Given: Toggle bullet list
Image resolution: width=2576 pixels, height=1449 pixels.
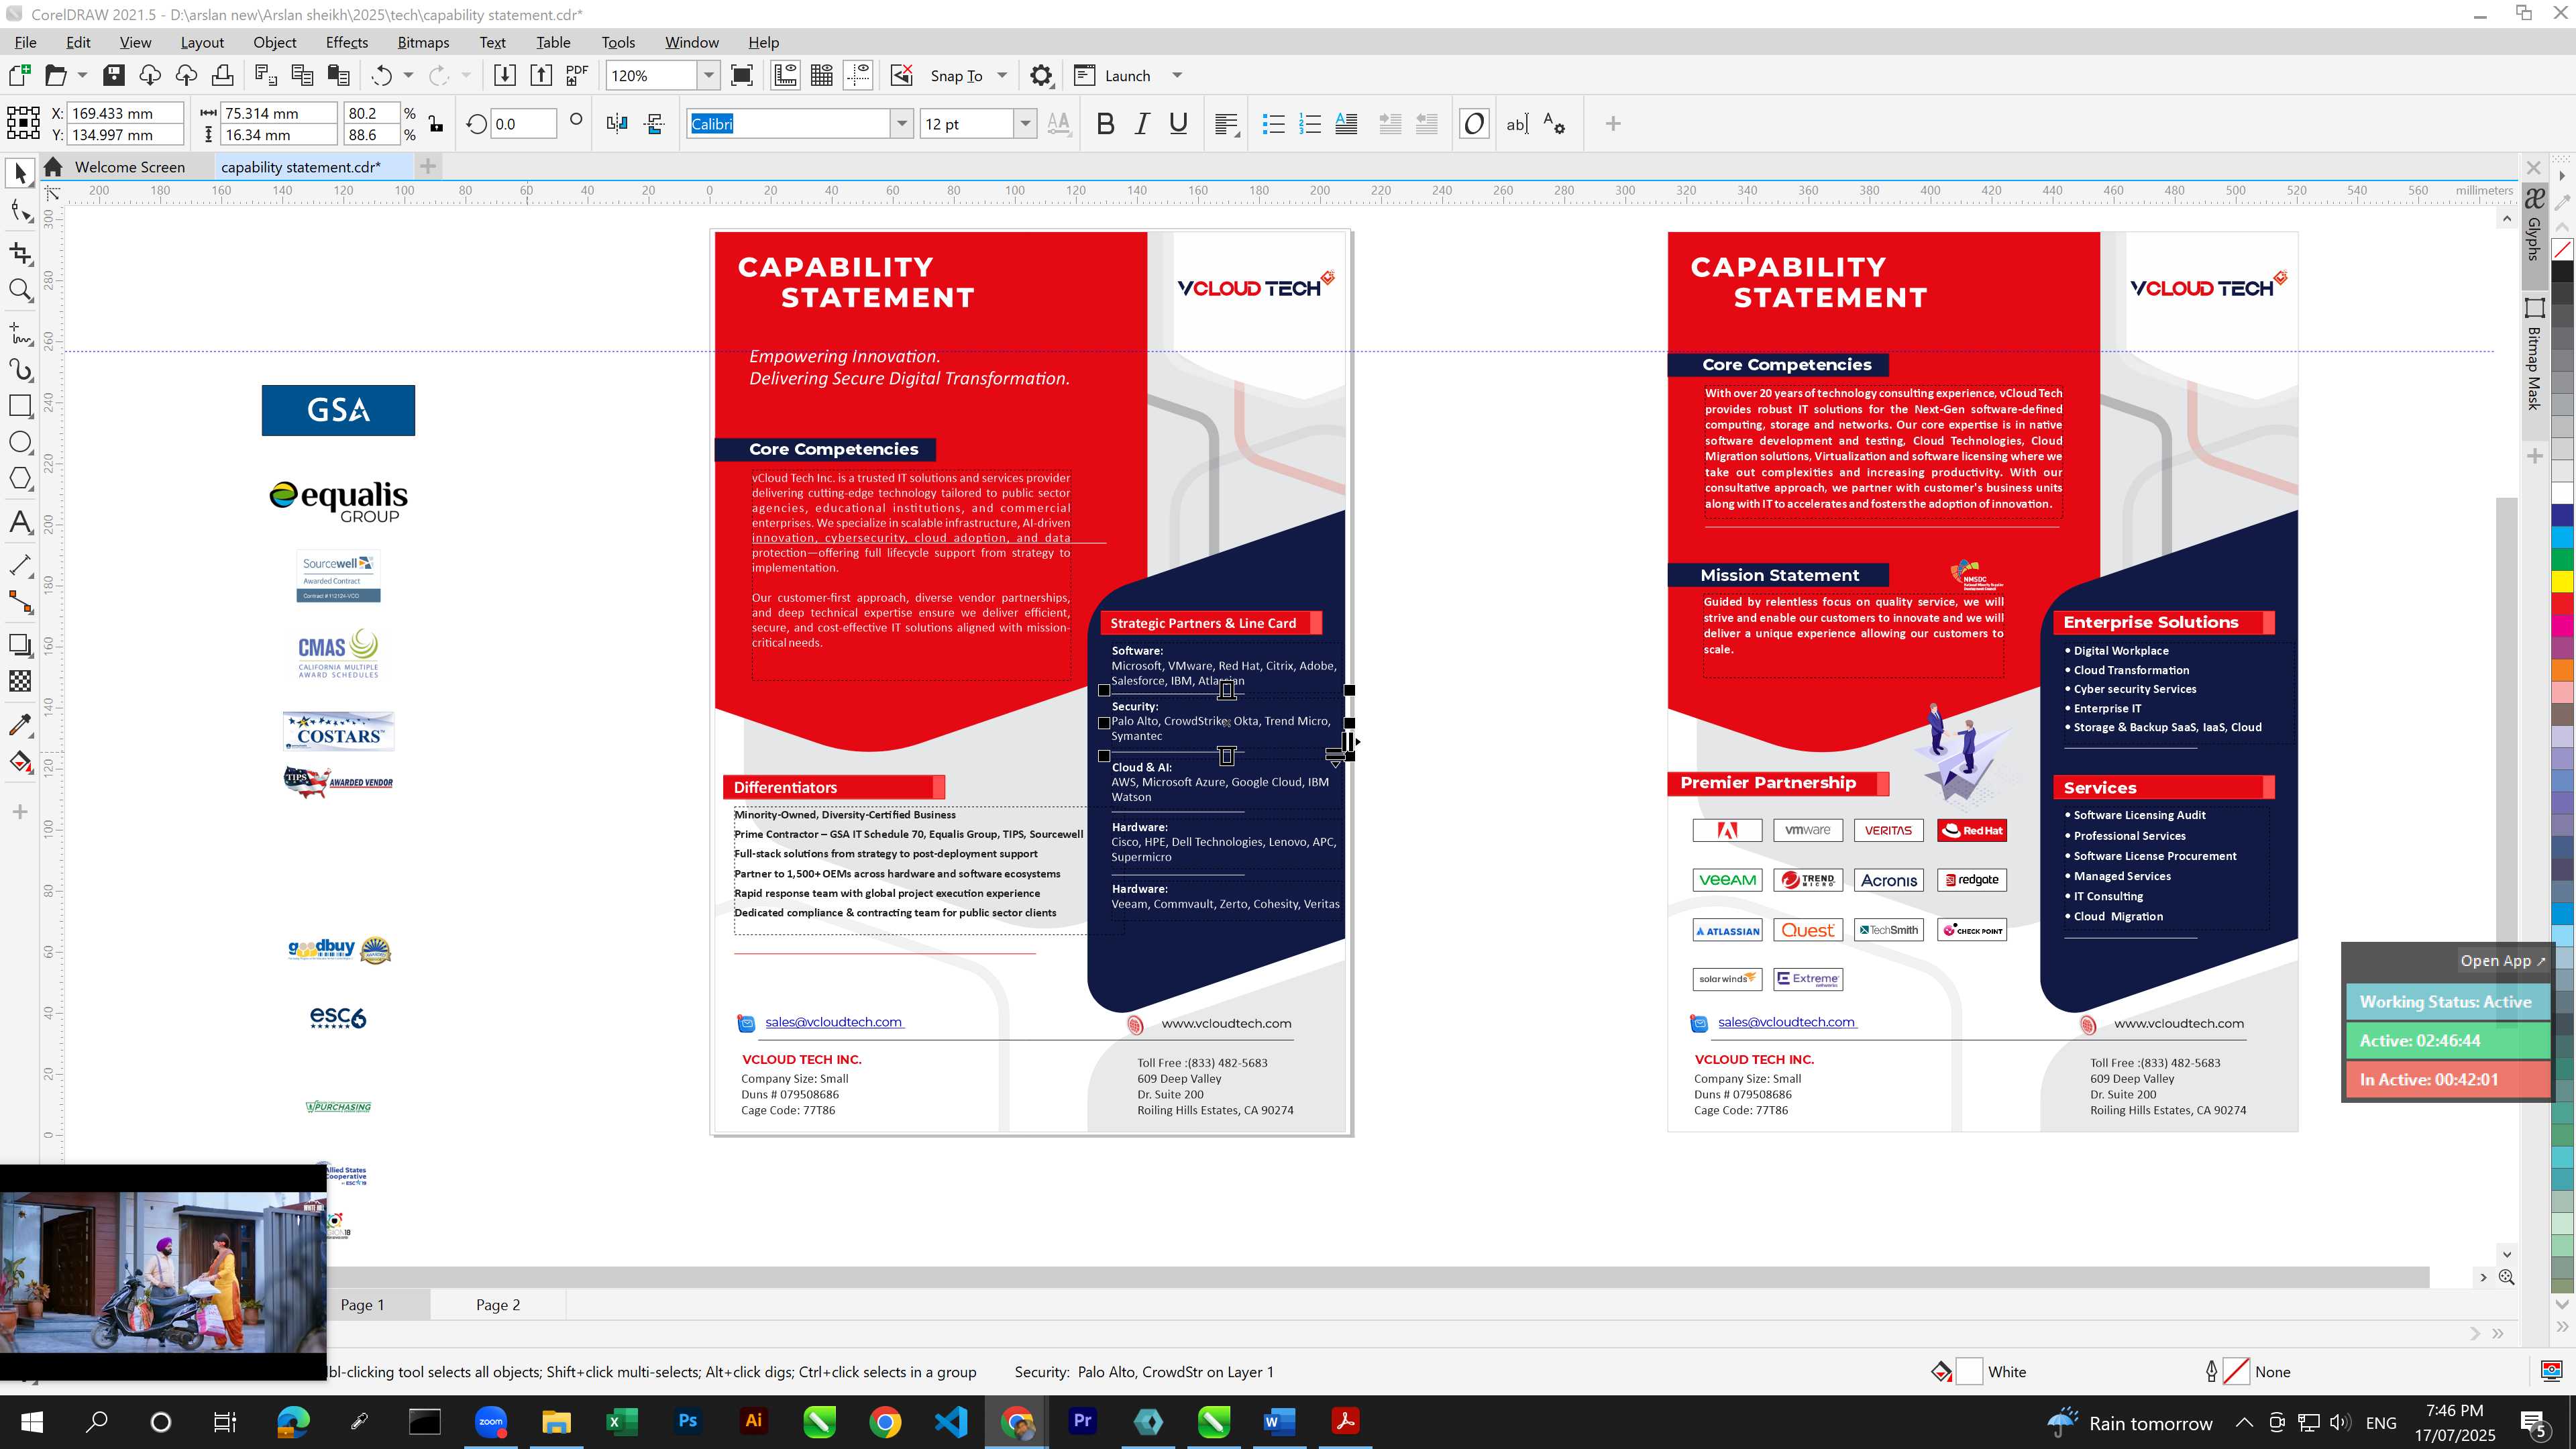Looking at the screenshot, I should click(1273, 124).
